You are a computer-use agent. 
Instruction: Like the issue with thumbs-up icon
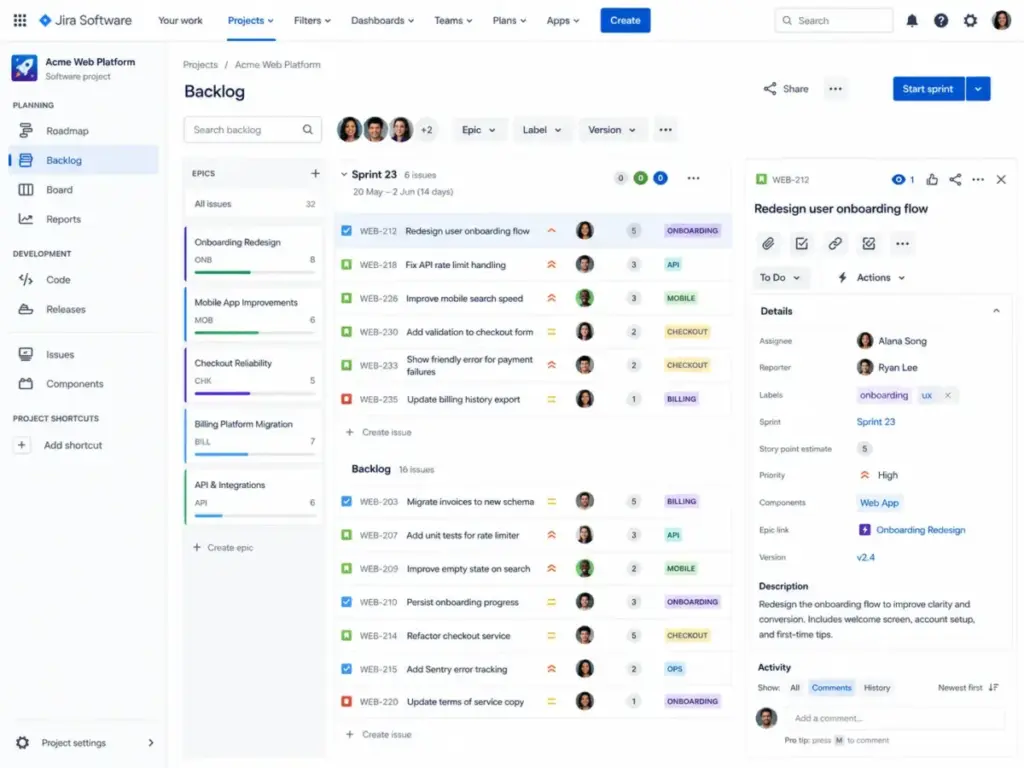pos(932,179)
